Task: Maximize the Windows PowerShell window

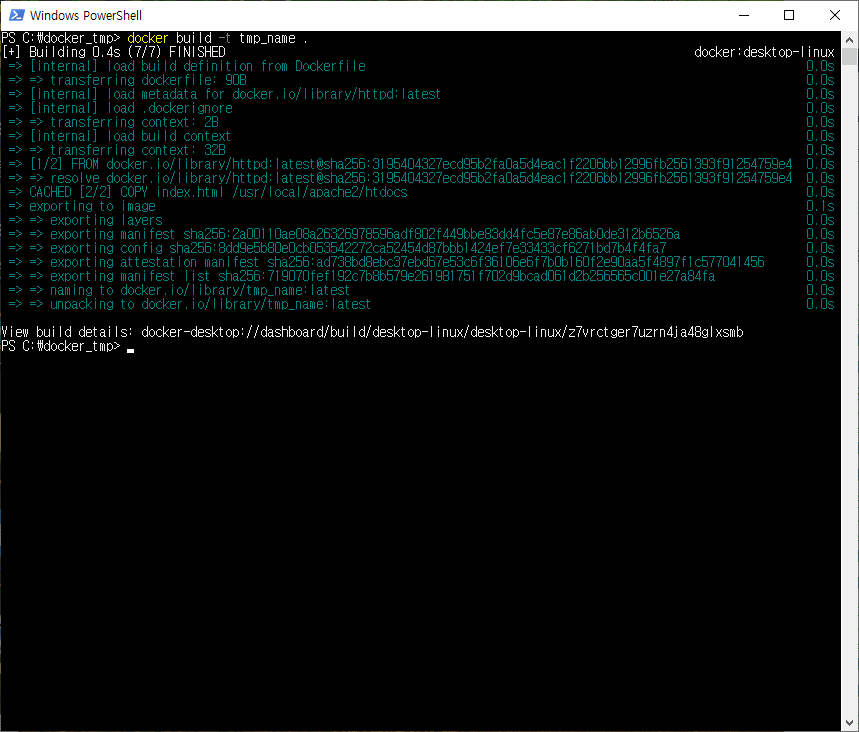Action: tap(789, 15)
